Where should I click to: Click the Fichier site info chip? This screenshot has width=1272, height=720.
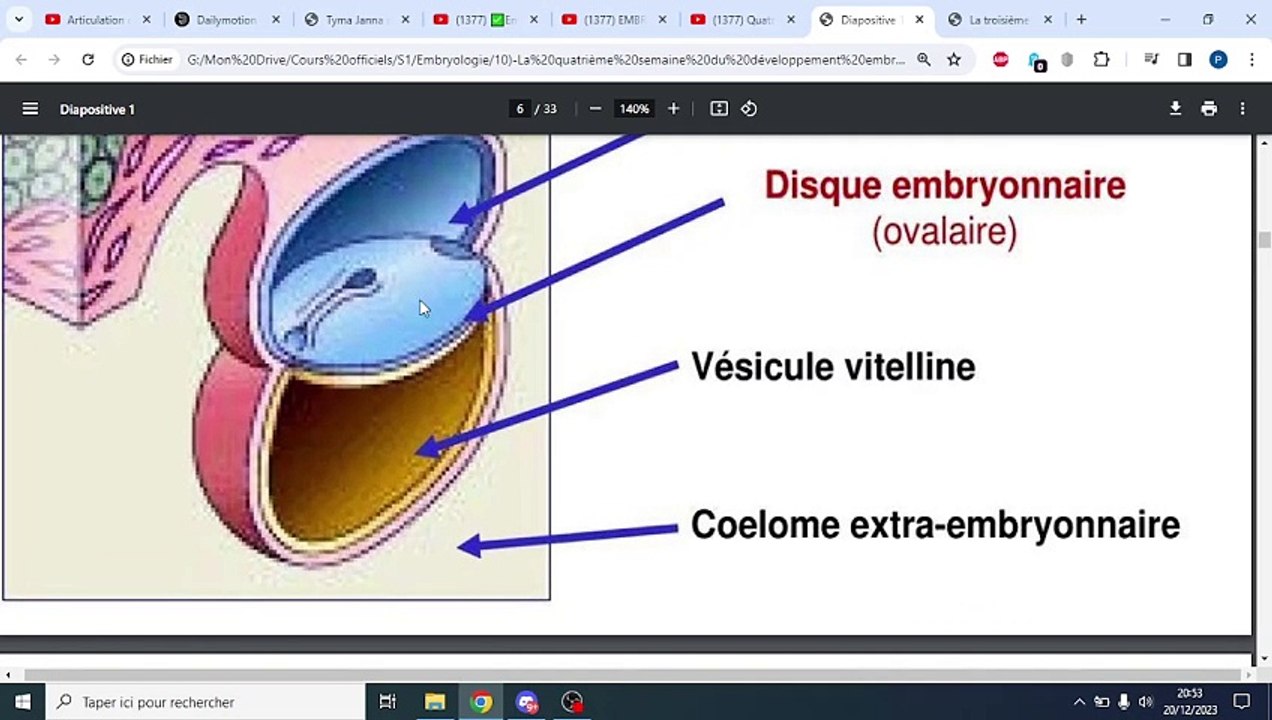[147, 60]
